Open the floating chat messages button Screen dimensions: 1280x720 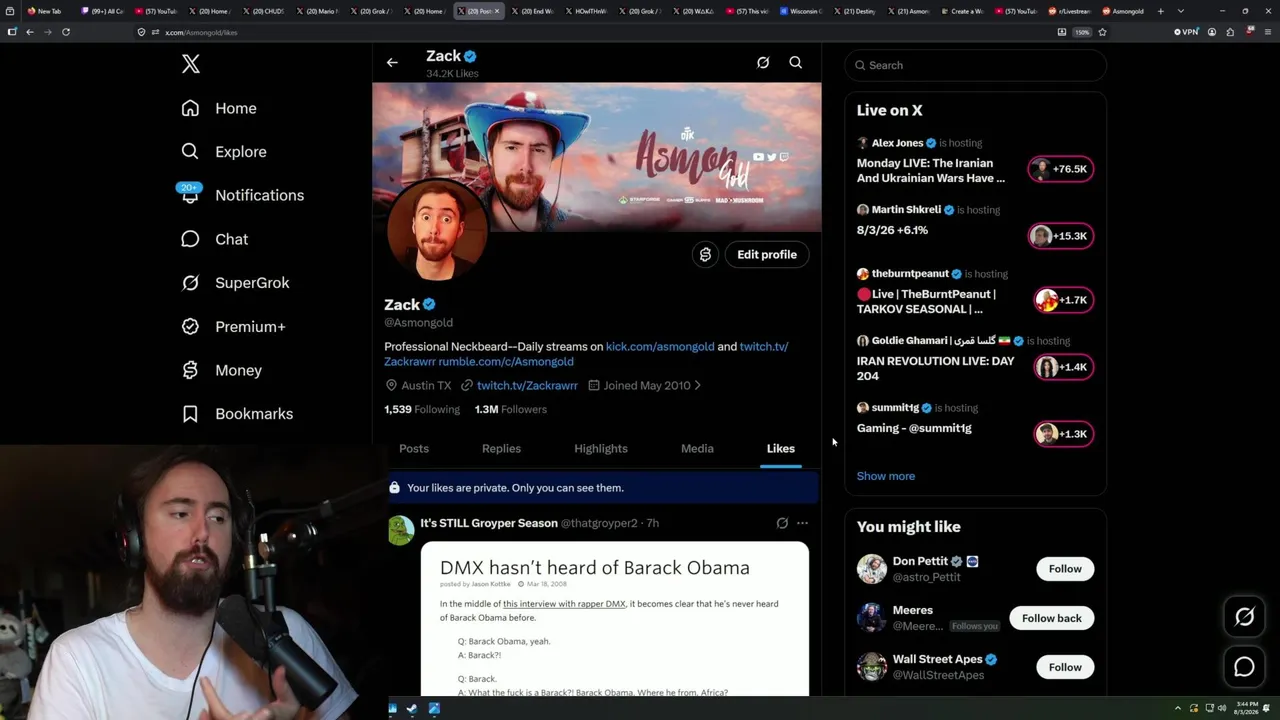click(1244, 666)
